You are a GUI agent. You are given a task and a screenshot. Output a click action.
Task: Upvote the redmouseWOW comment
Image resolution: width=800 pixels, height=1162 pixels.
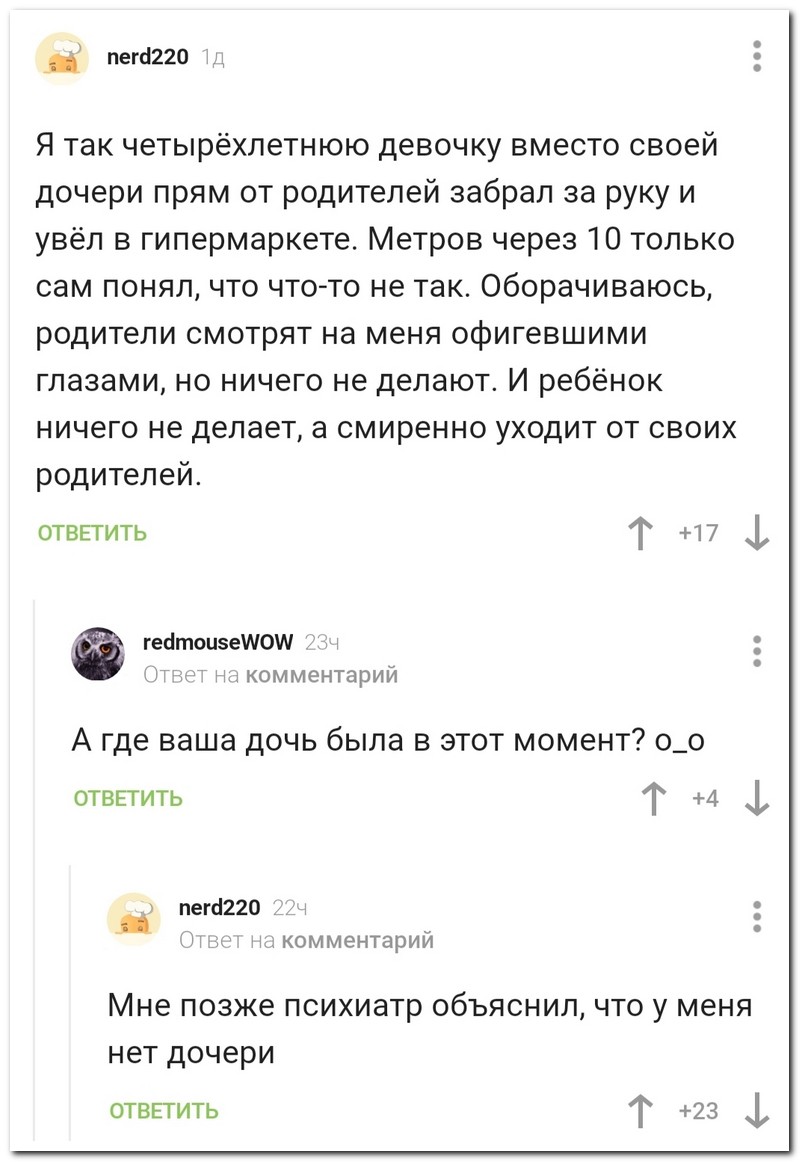[656, 799]
